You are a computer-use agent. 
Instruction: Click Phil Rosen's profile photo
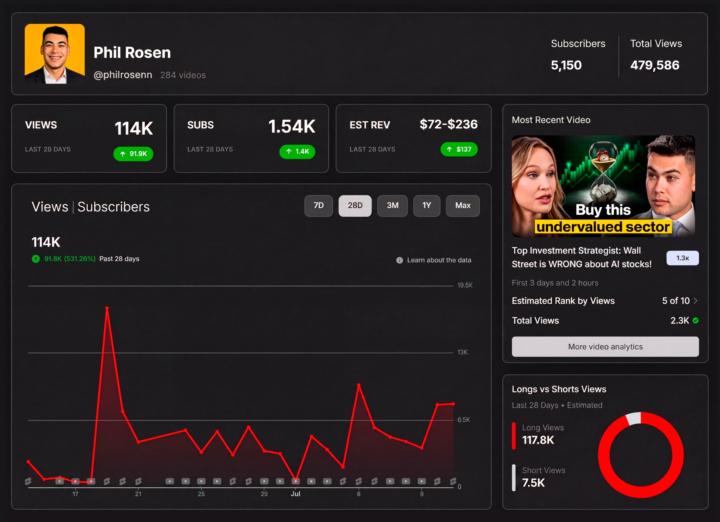coord(55,54)
